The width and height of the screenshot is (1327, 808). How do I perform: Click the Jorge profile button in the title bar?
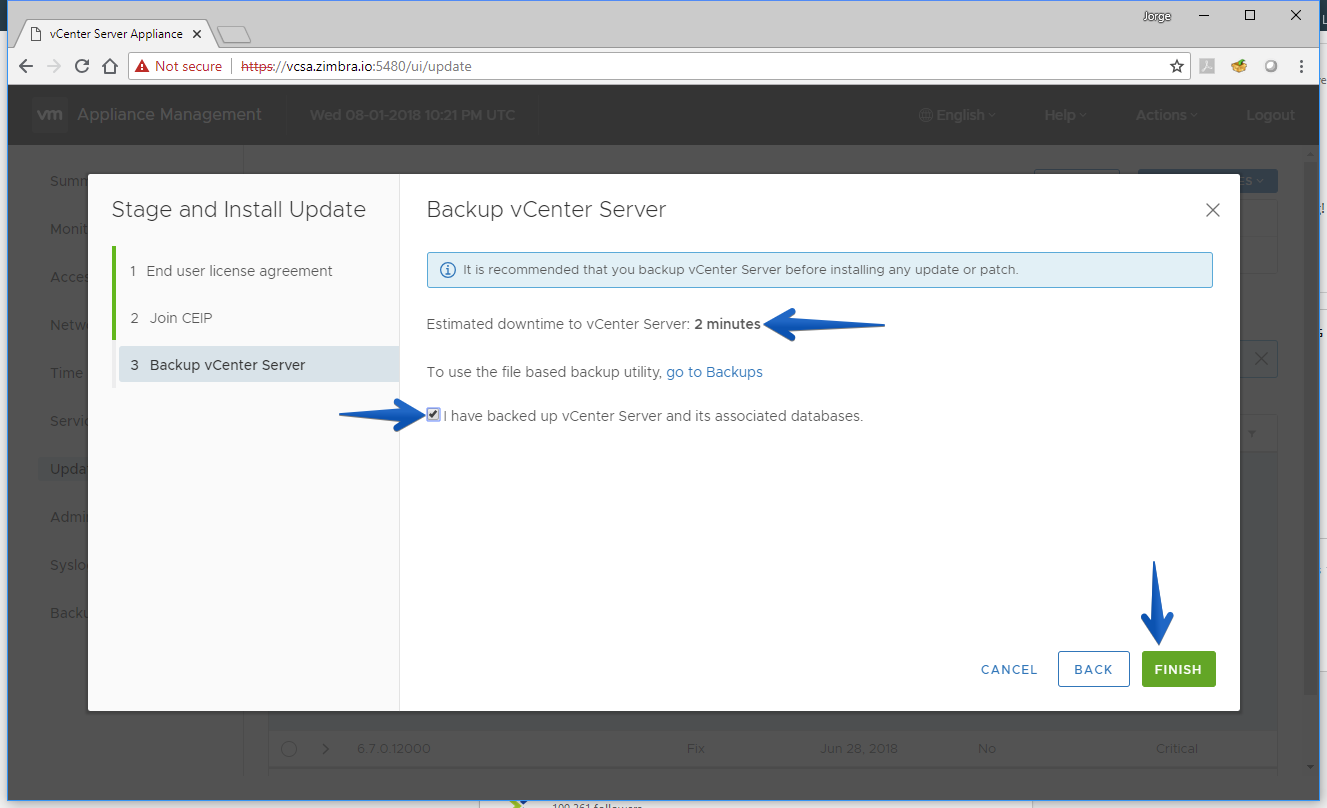click(1157, 16)
